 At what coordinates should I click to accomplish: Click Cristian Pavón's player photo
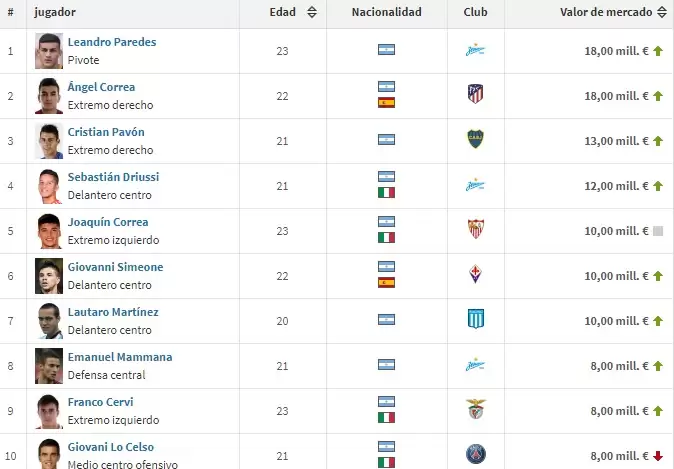[x=49, y=141]
